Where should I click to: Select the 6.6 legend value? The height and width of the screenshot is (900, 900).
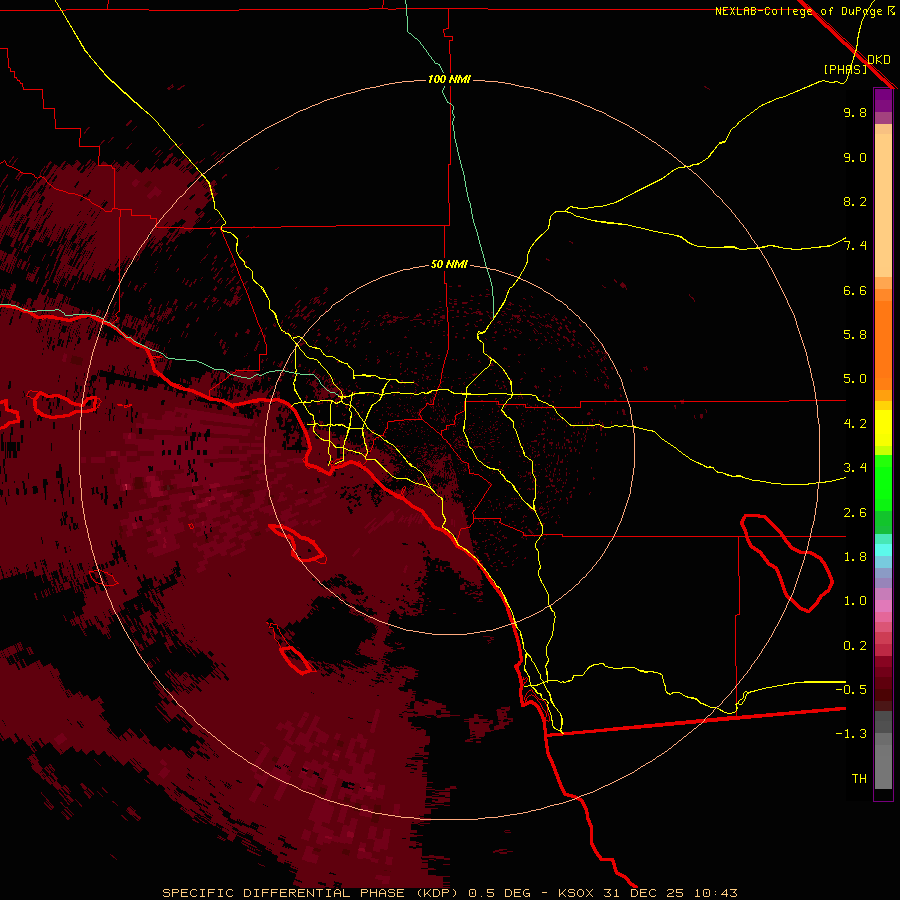[855, 290]
